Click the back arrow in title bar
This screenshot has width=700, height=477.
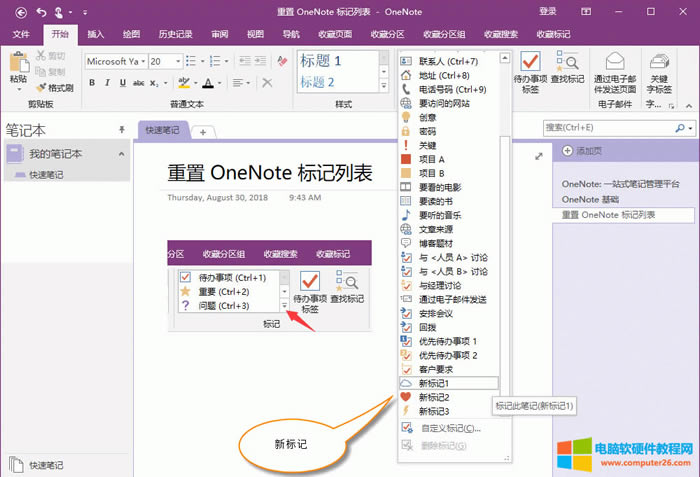[x=41, y=11]
